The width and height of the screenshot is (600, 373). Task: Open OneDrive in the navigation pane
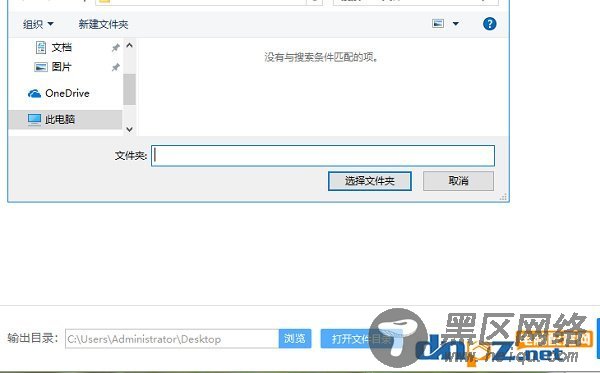coord(67,93)
